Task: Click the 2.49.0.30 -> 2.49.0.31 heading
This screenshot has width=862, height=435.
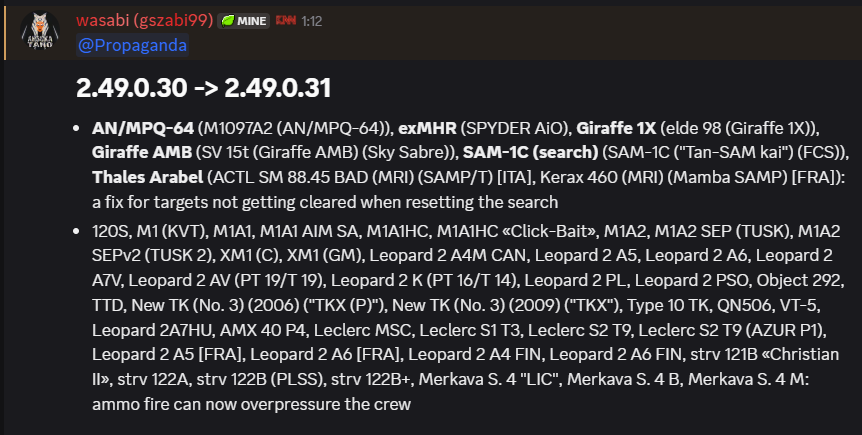Action: pos(203,88)
